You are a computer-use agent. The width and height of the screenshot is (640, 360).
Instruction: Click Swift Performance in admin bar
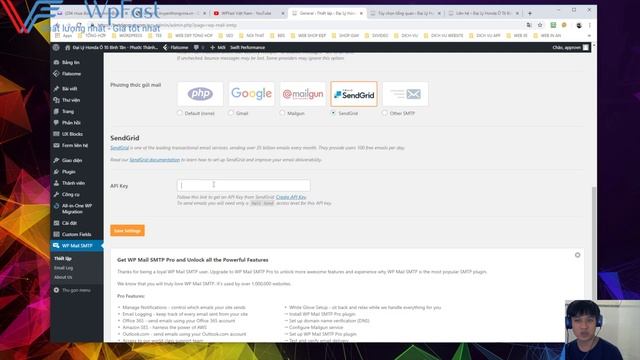pyautogui.click(x=248, y=48)
